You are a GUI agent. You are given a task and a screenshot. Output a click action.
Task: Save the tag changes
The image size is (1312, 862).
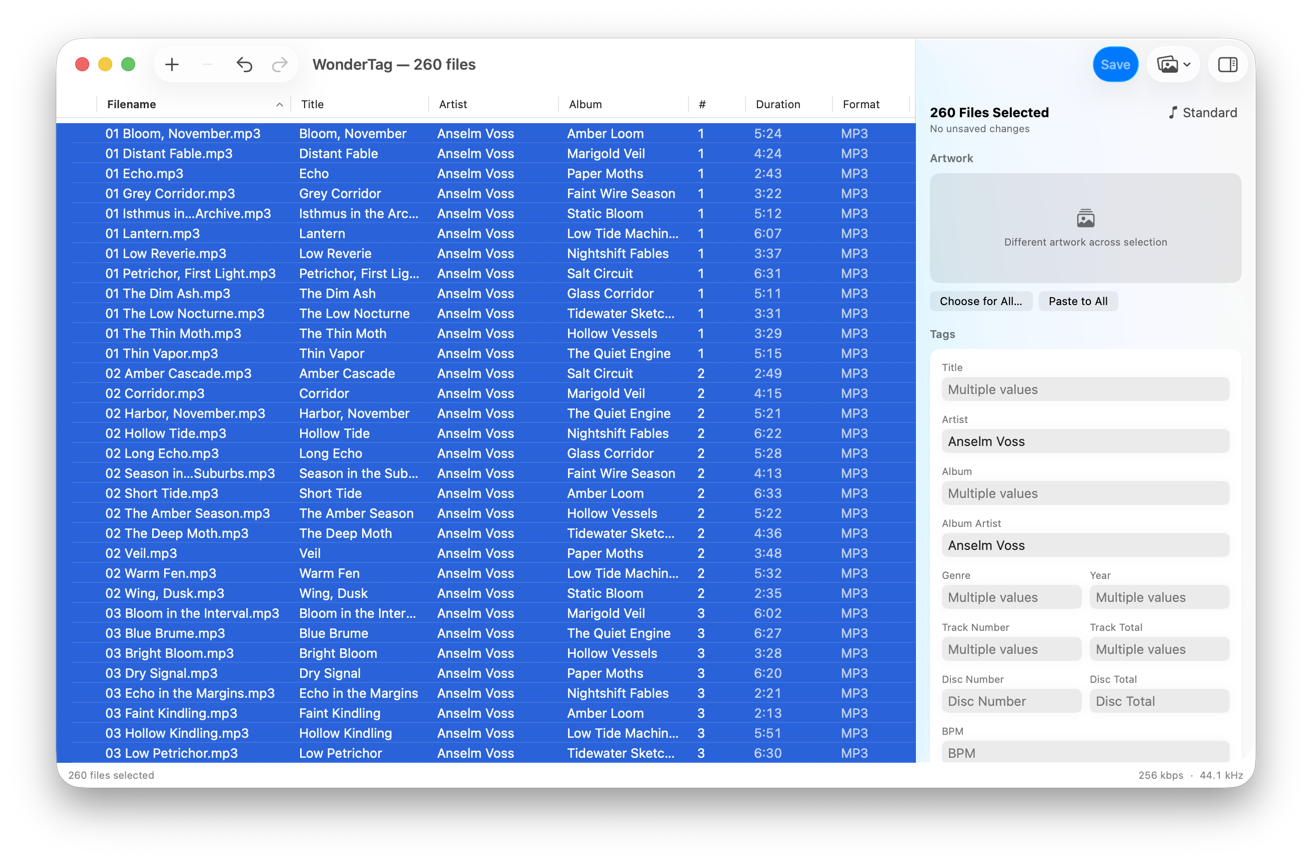1115,65
